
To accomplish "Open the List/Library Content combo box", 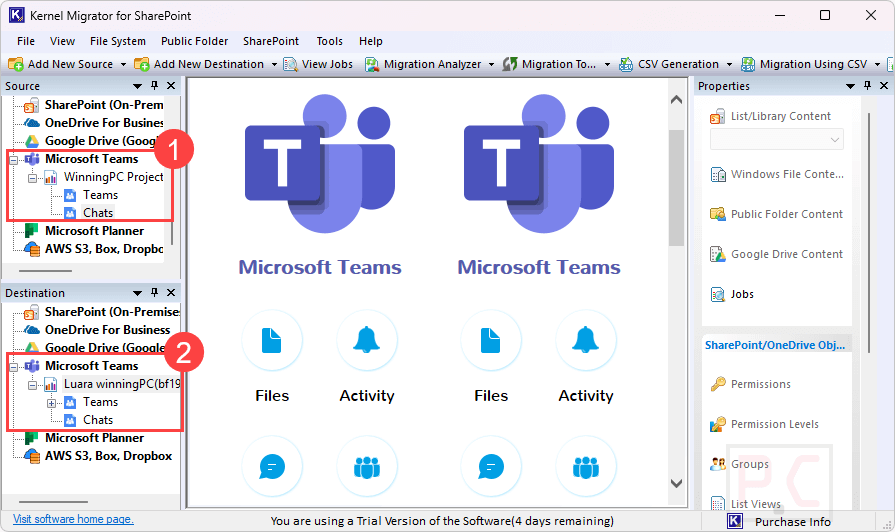I will point(776,139).
